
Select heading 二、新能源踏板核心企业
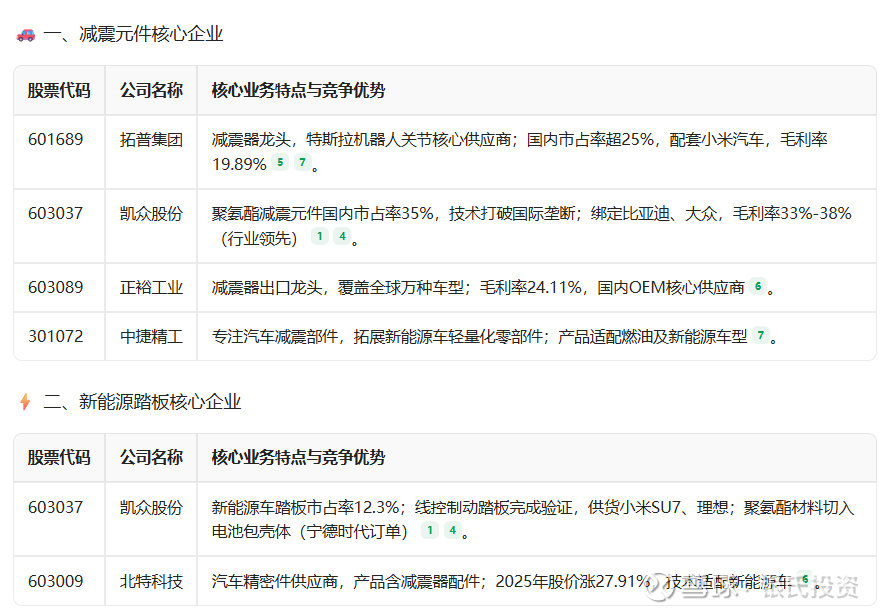tap(142, 402)
